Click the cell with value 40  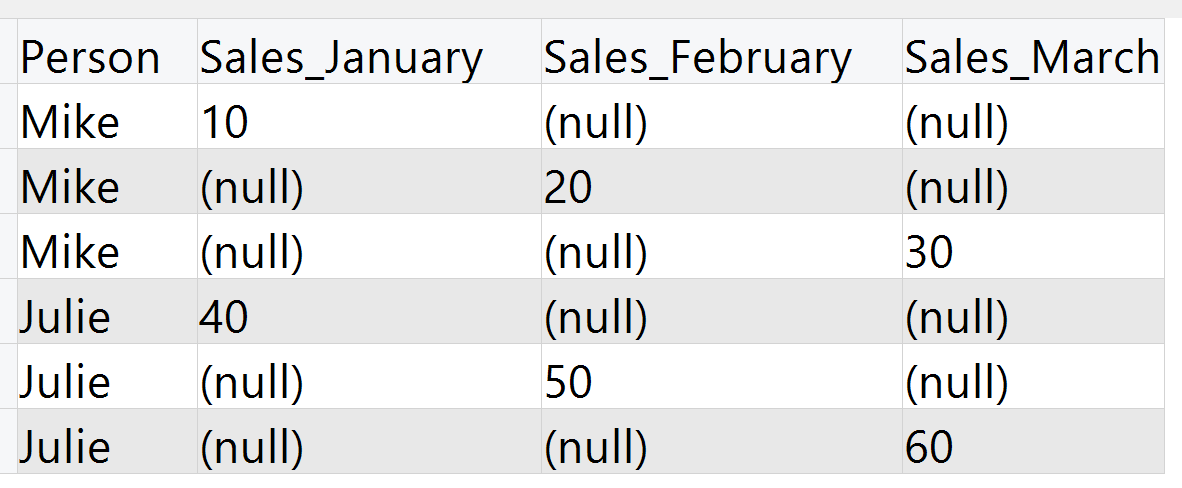point(369,311)
